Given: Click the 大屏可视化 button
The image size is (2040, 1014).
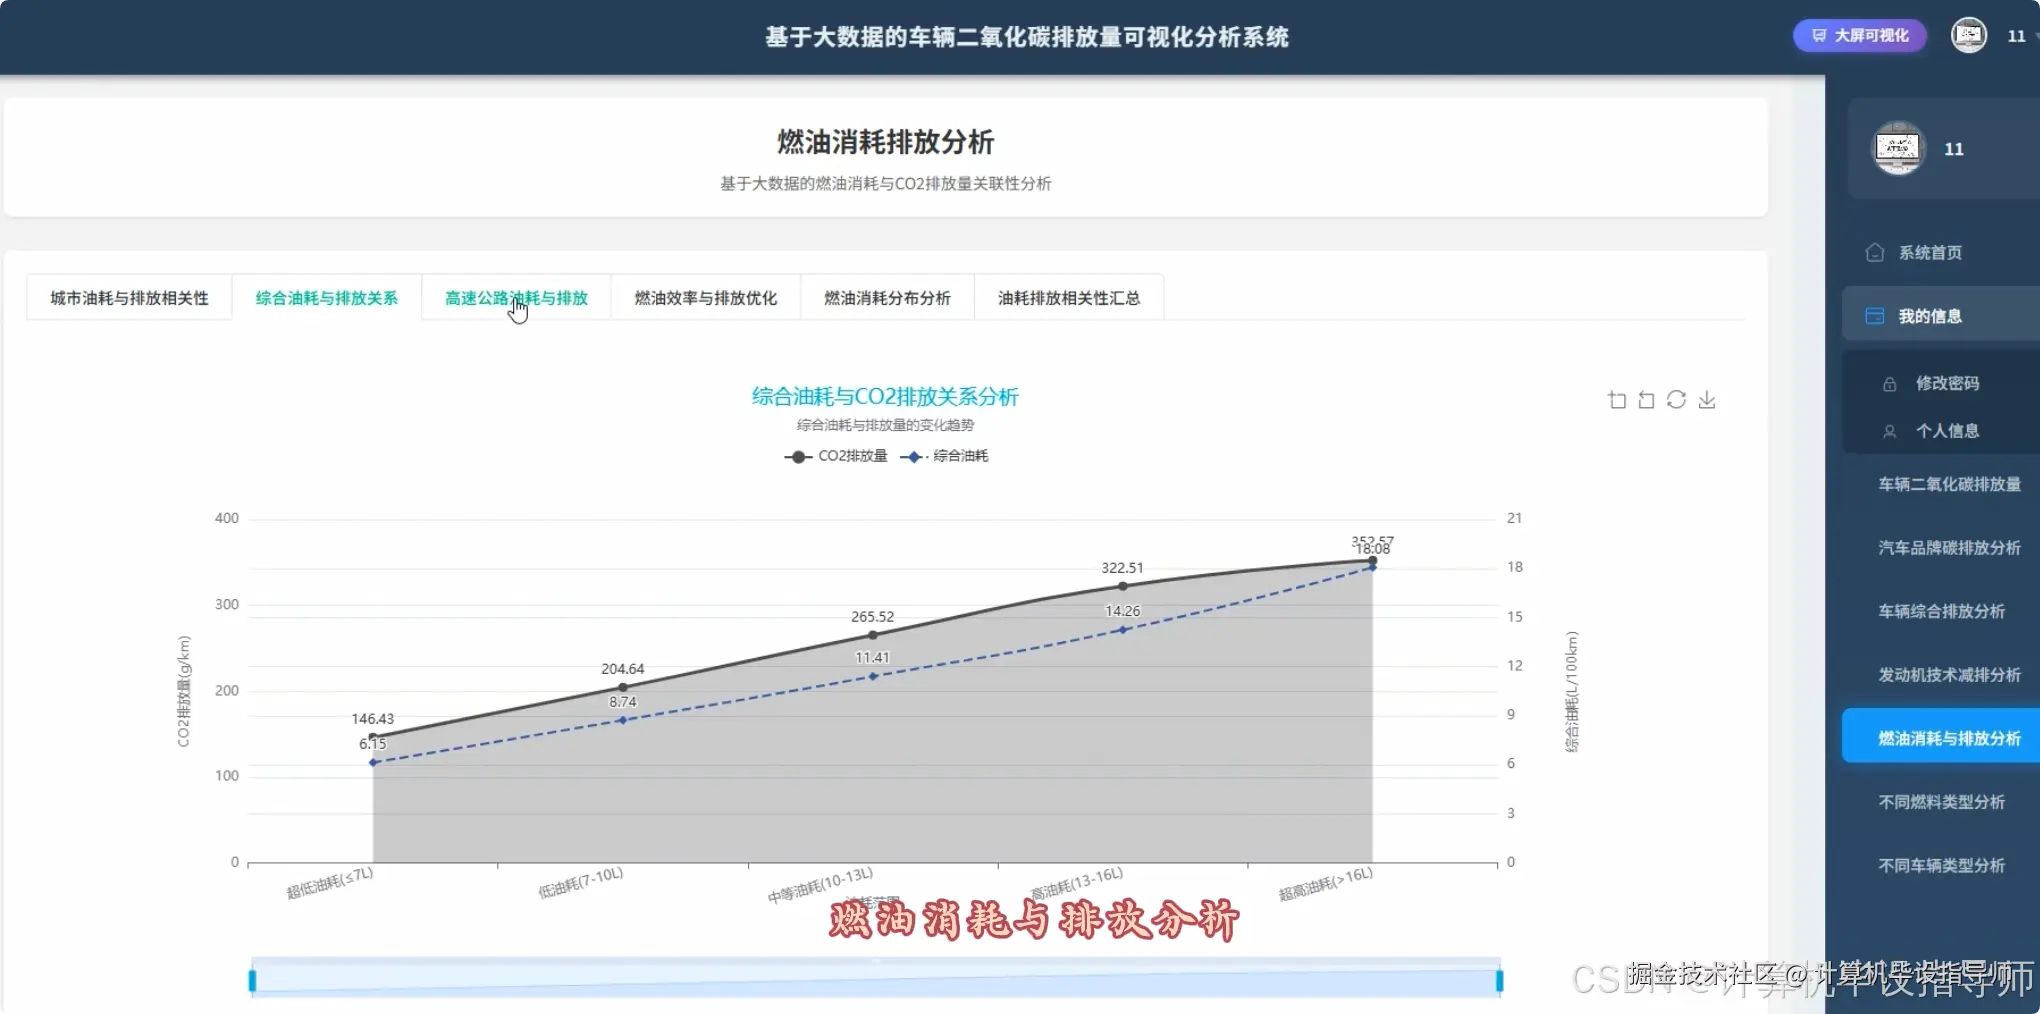Looking at the screenshot, I should click(x=1858, y=35).
